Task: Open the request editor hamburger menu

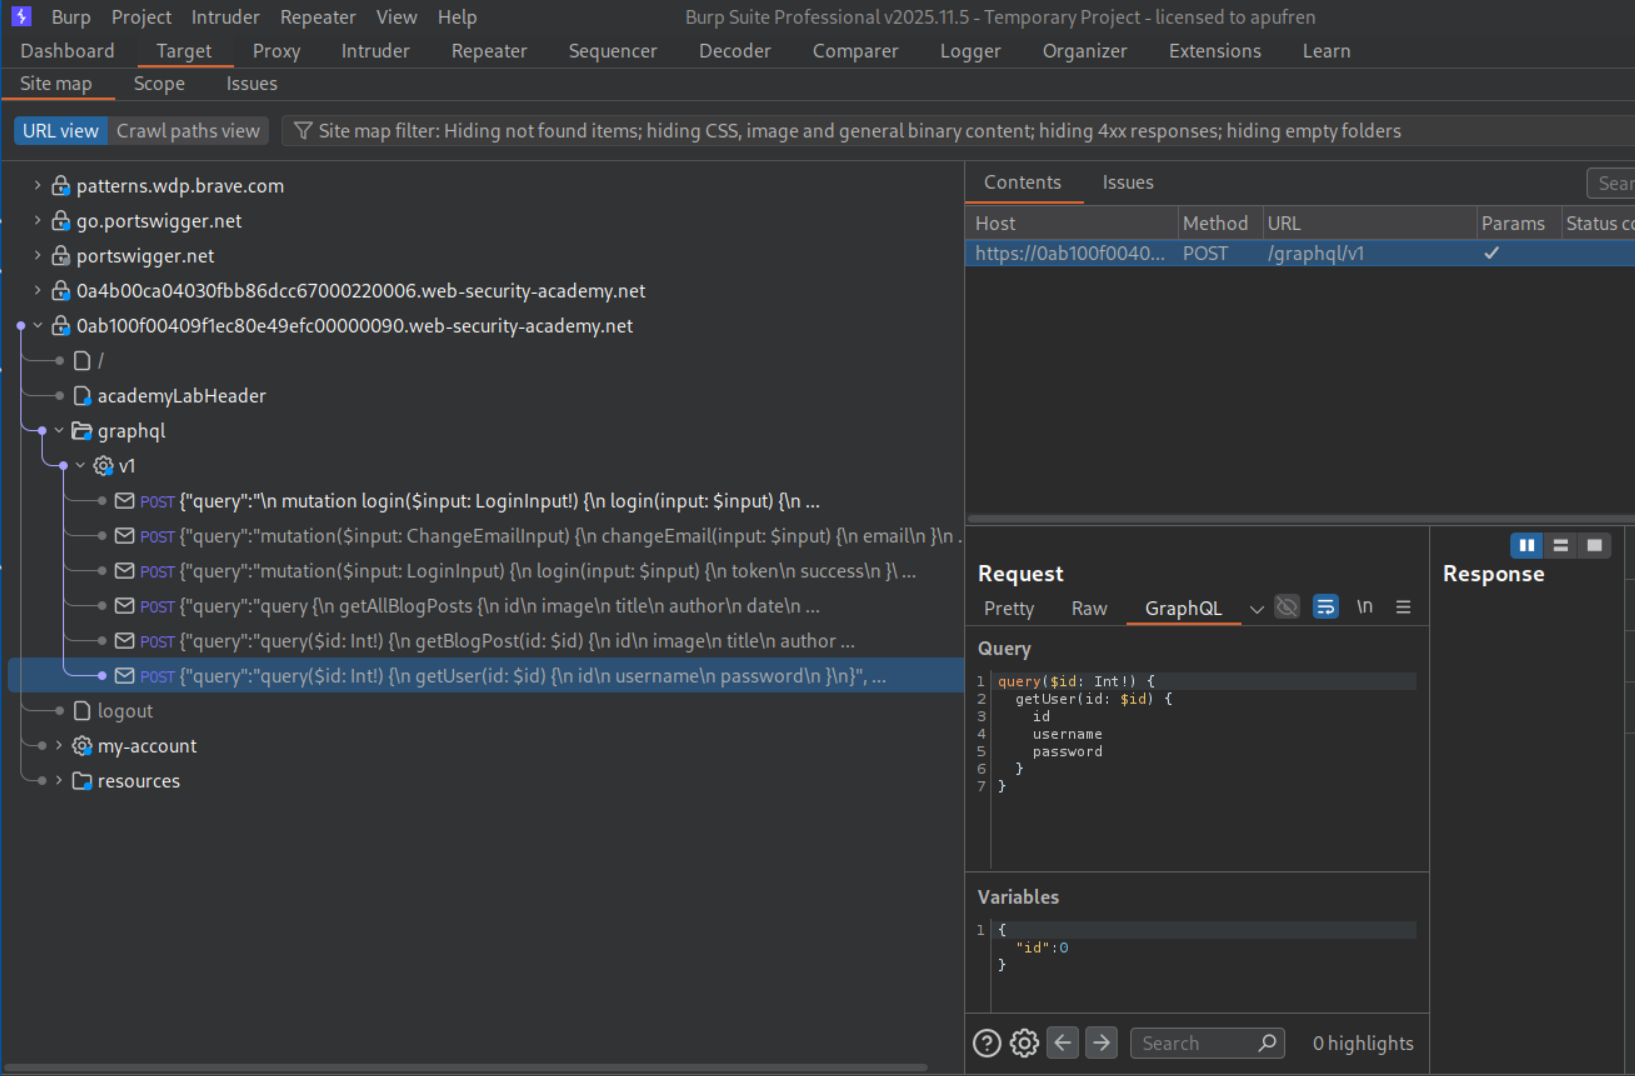Action: coord(1403,607)
